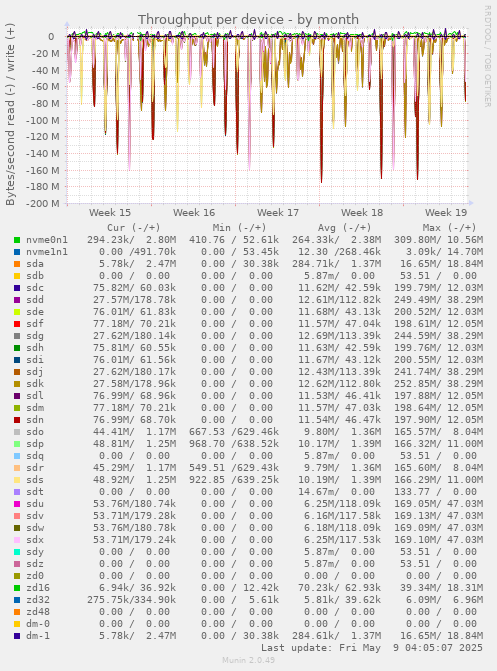Click the sdh device label
The width and height of the screenshot is (497, 671).
(35, 348)
